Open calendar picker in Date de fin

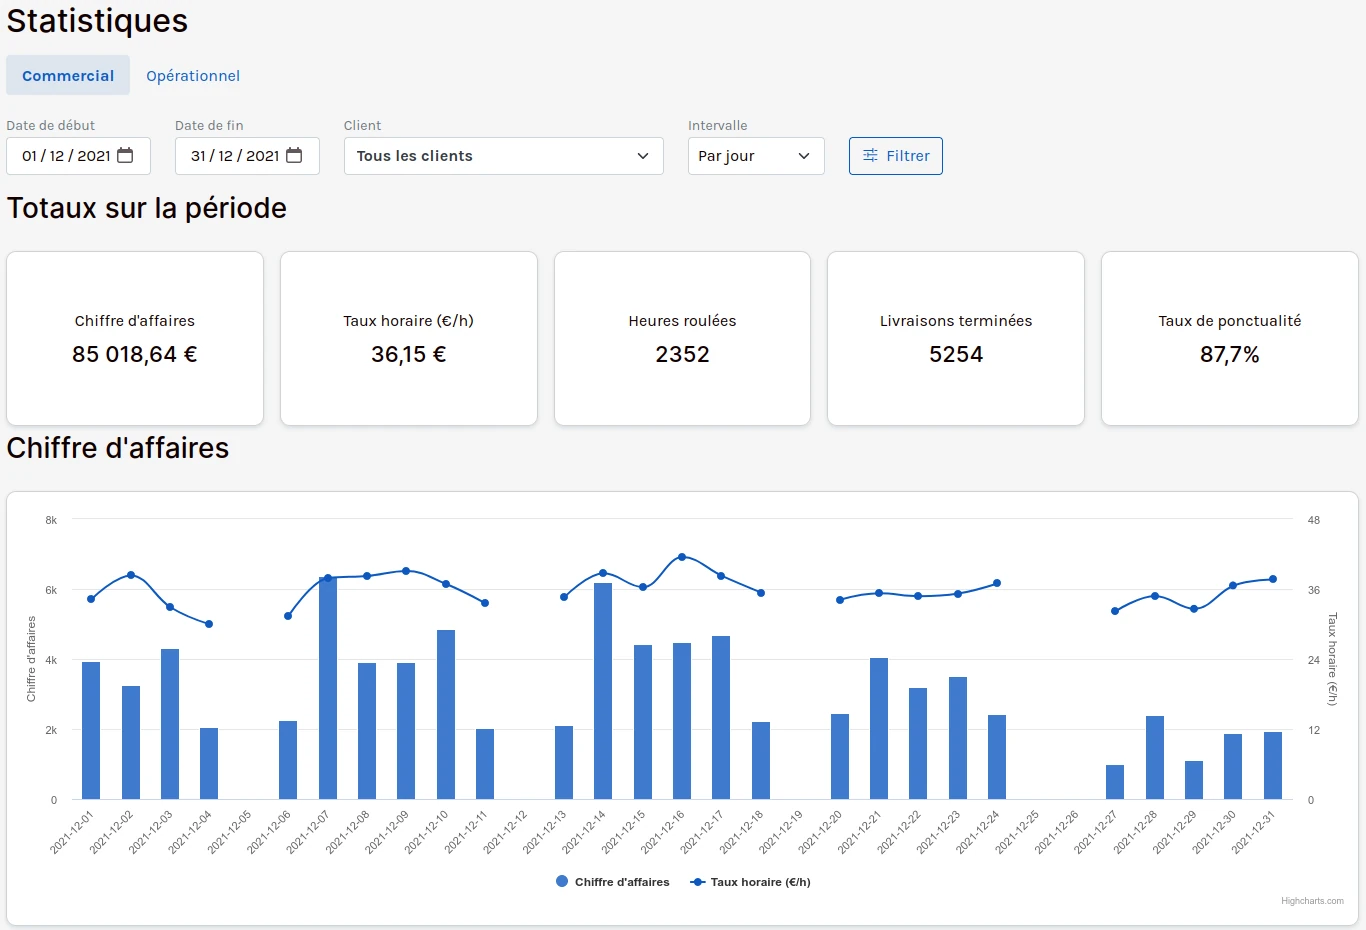pos(294,155)
